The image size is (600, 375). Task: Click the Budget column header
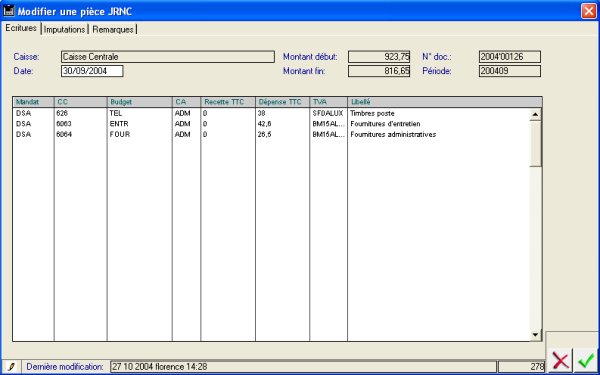tap(140, 102)
